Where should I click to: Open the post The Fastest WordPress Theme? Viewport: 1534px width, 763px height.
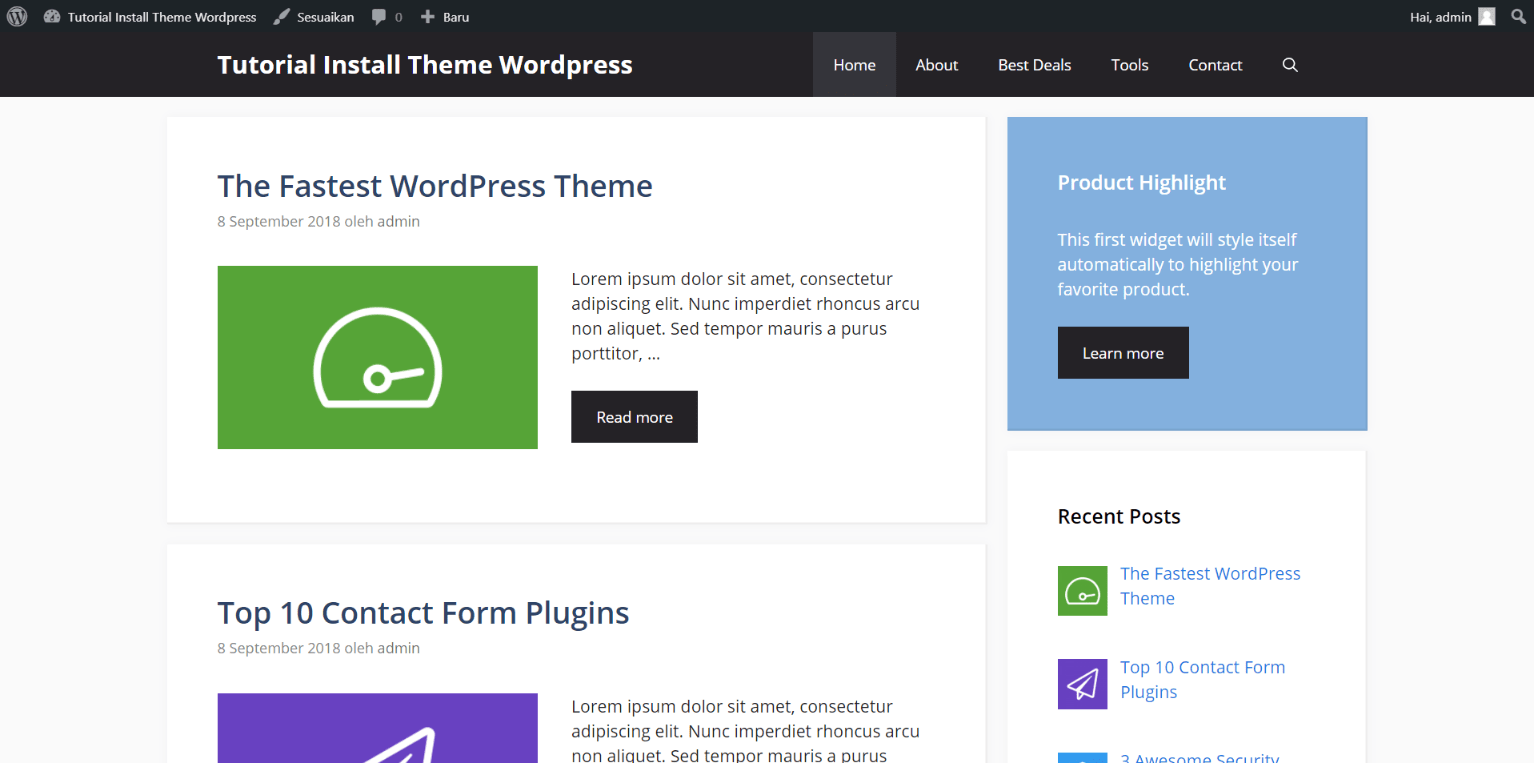(x=435, y=185)
